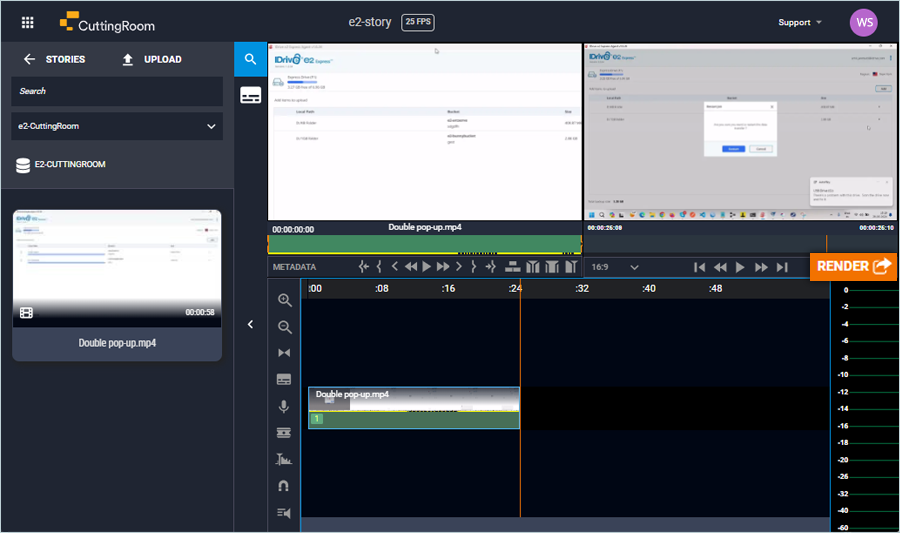900x533 pixels.
Task: Zoom in on the timeline
Action: [x=284, y=300]
